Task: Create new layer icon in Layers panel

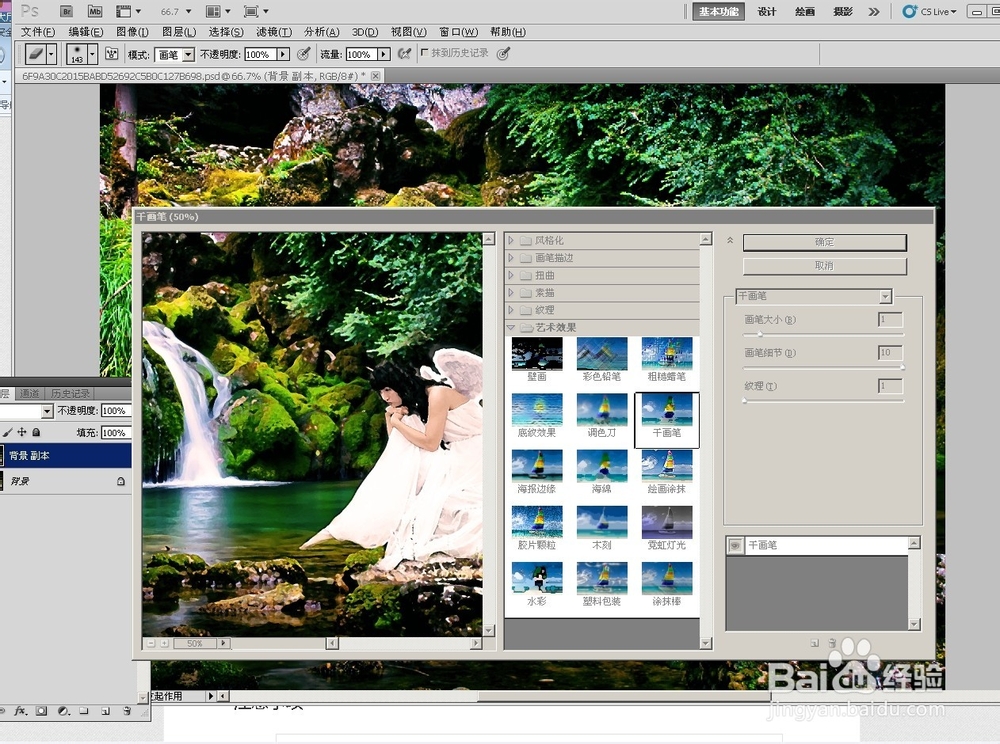Action: [105, 710]
